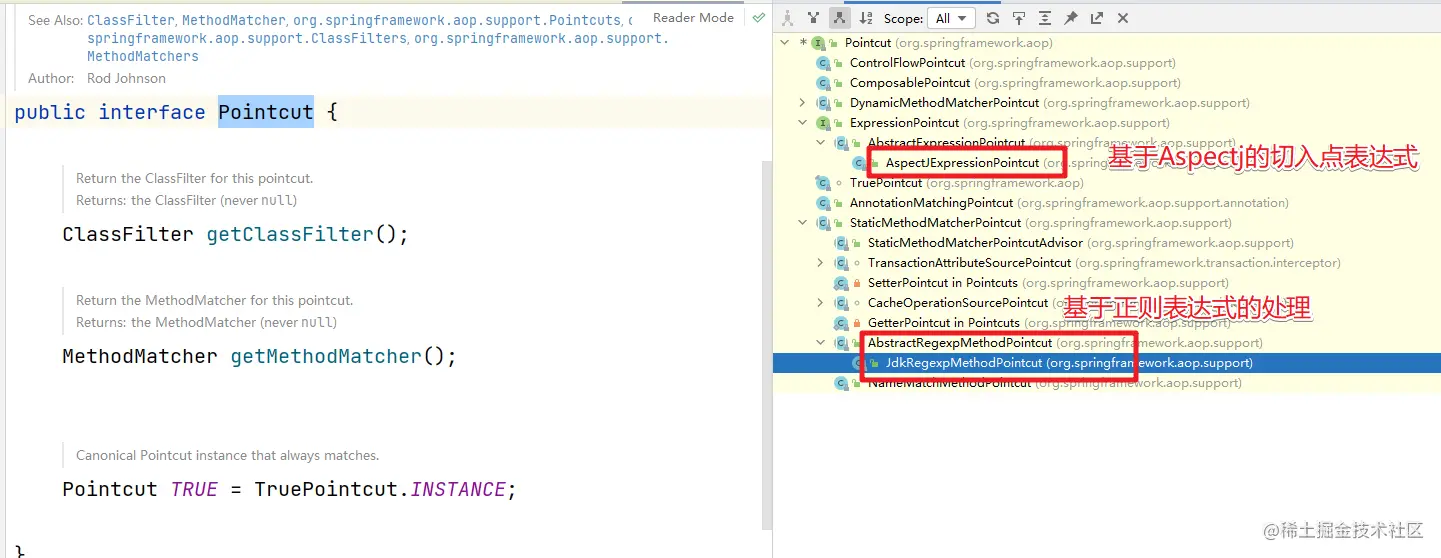Click ExpressionPointcut interface icon
1441x558 pixels.
(x=824, y=123)
